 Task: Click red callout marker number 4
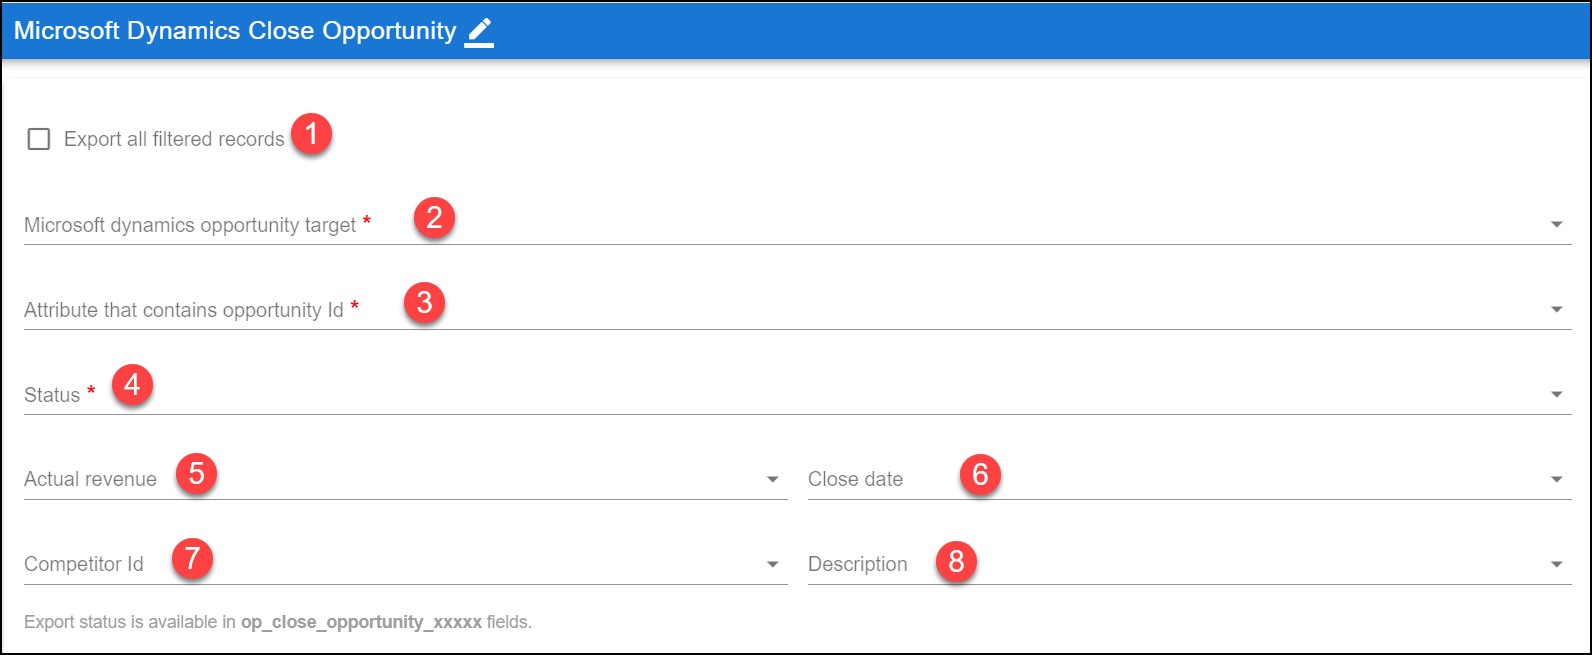pos(132,384)
